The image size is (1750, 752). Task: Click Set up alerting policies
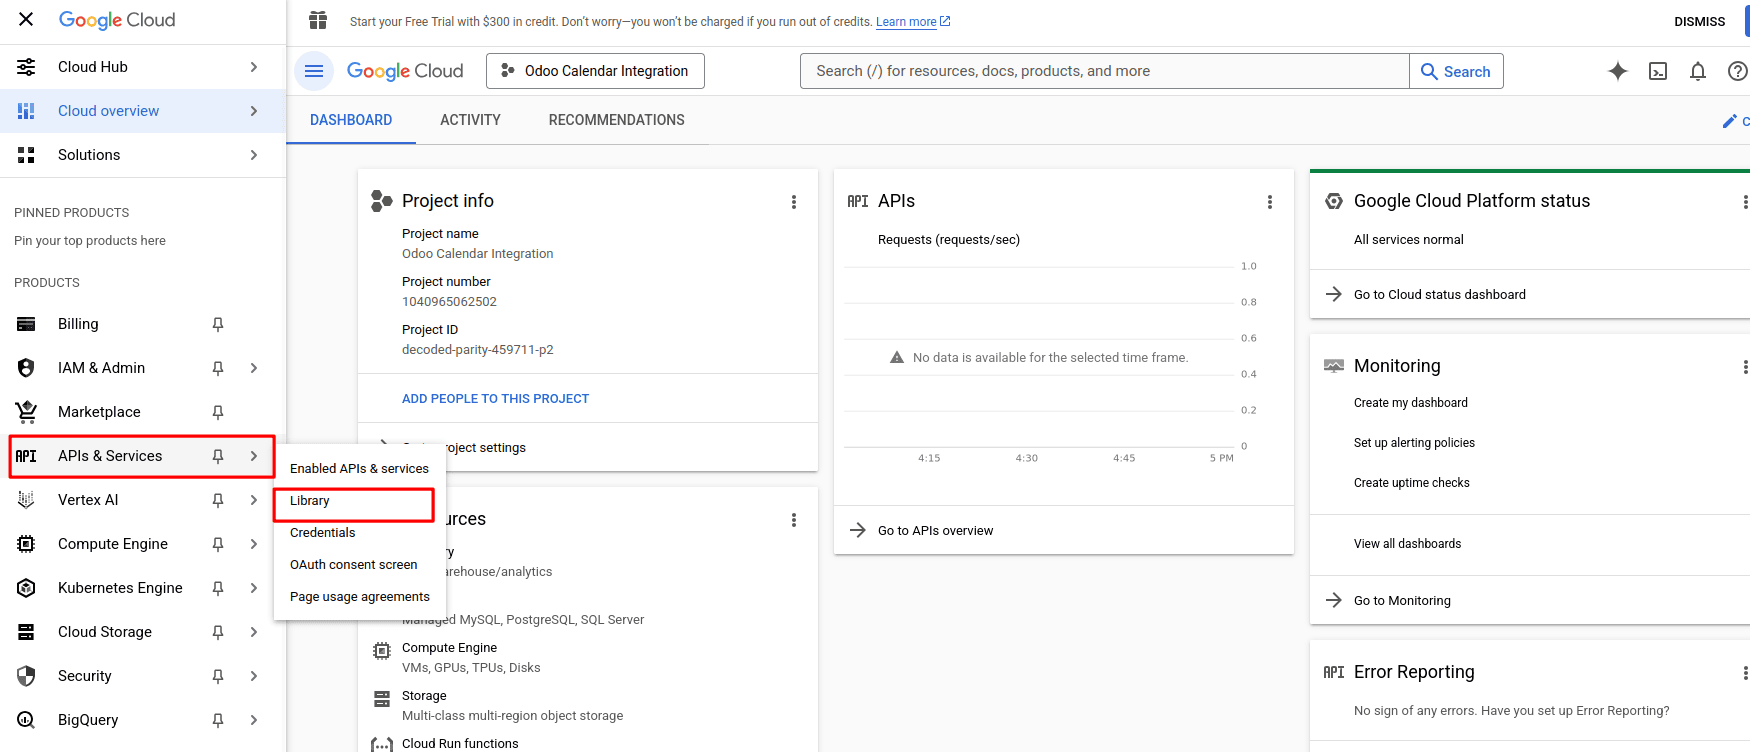[x=1414, y=443]
